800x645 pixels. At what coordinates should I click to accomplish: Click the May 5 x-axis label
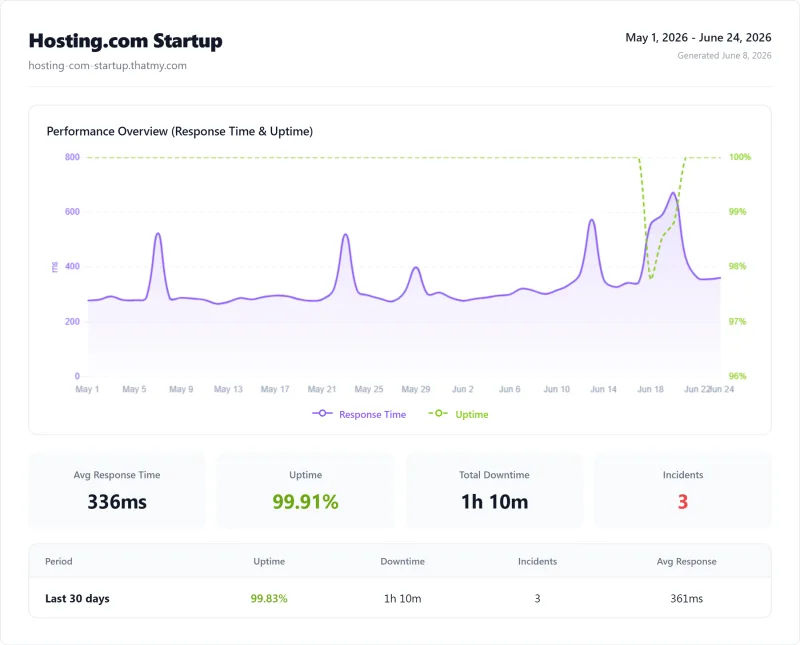[134, 389]
